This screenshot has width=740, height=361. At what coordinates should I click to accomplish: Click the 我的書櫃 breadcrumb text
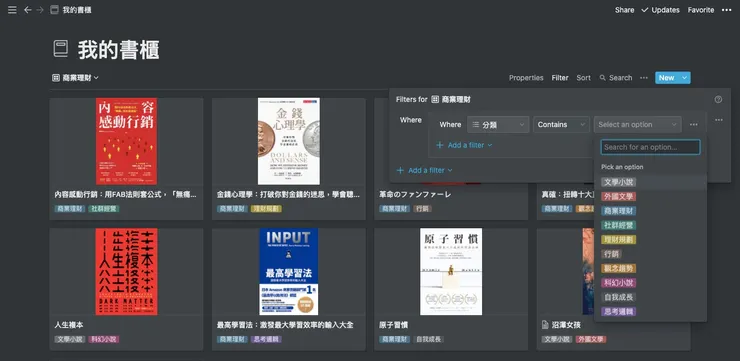[x=77, y=10]
